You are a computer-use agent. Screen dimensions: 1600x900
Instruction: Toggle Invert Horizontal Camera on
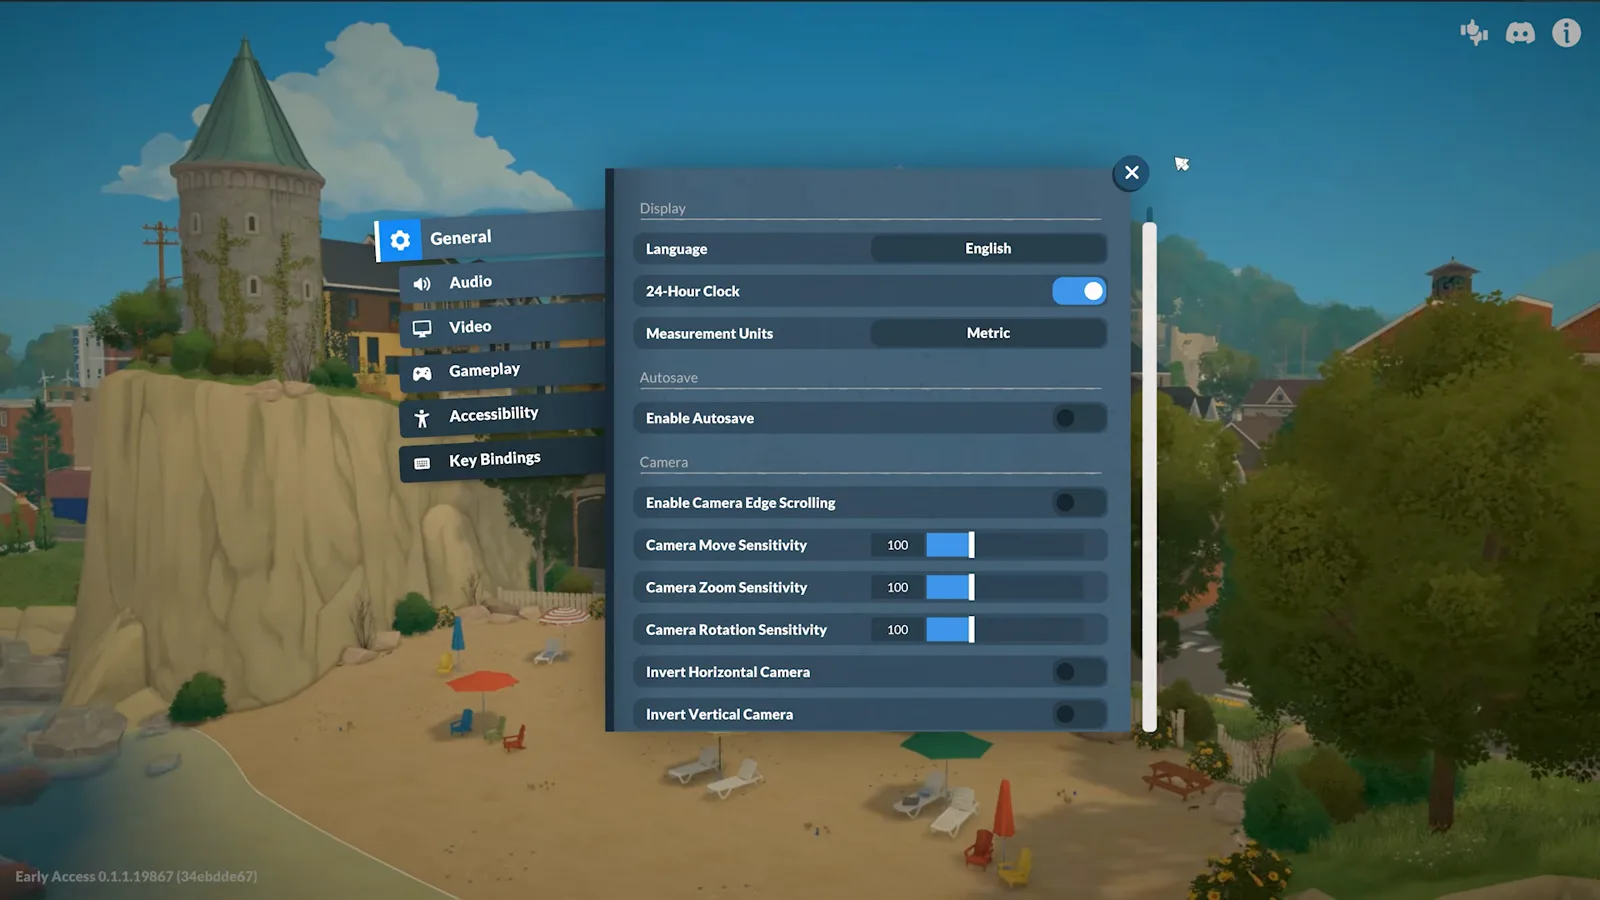pos(1079,672)
